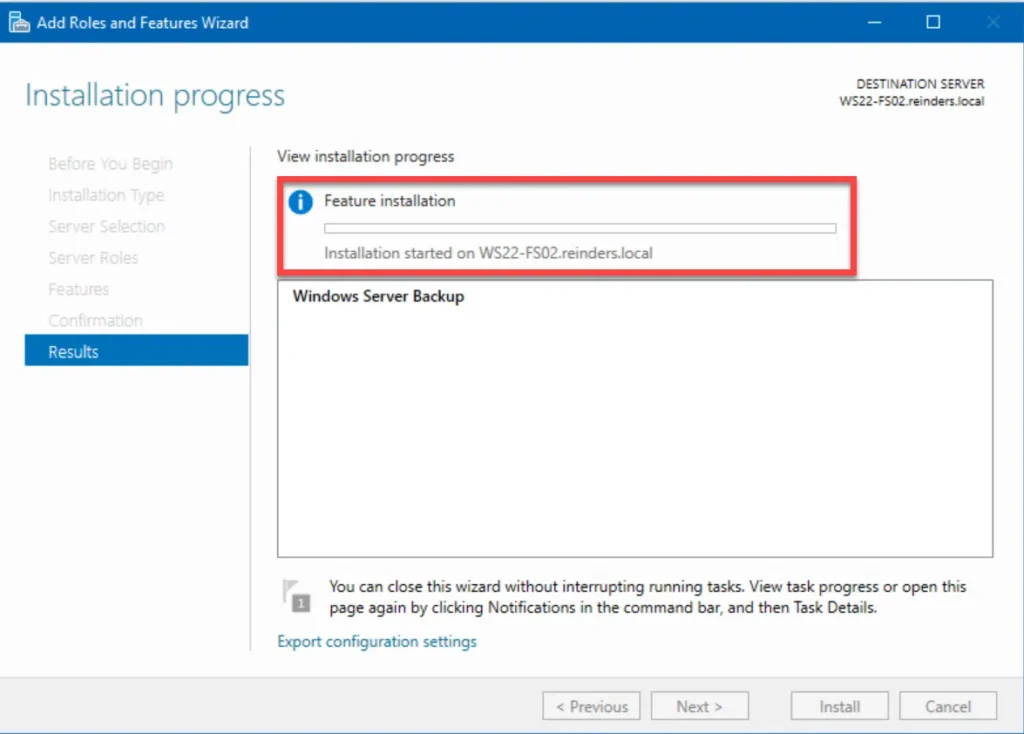Open the Installation Type step
Image resolution: width=1024 pixels, height=734 pixels.
[106, 195]
